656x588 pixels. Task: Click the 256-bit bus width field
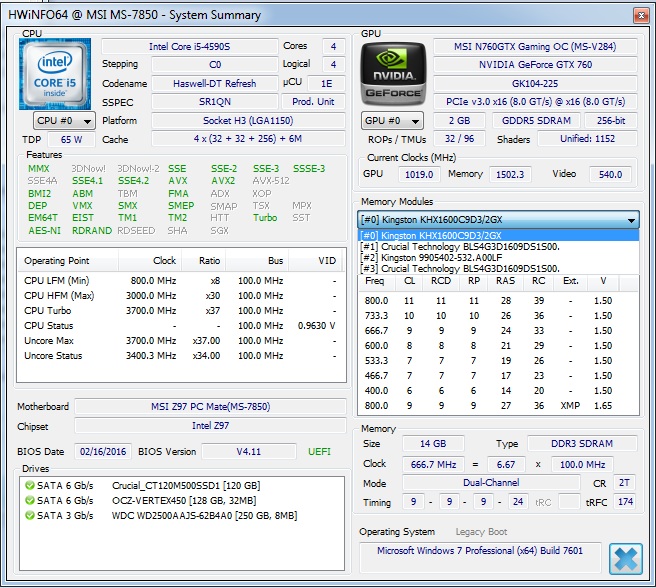coord(611,121)
